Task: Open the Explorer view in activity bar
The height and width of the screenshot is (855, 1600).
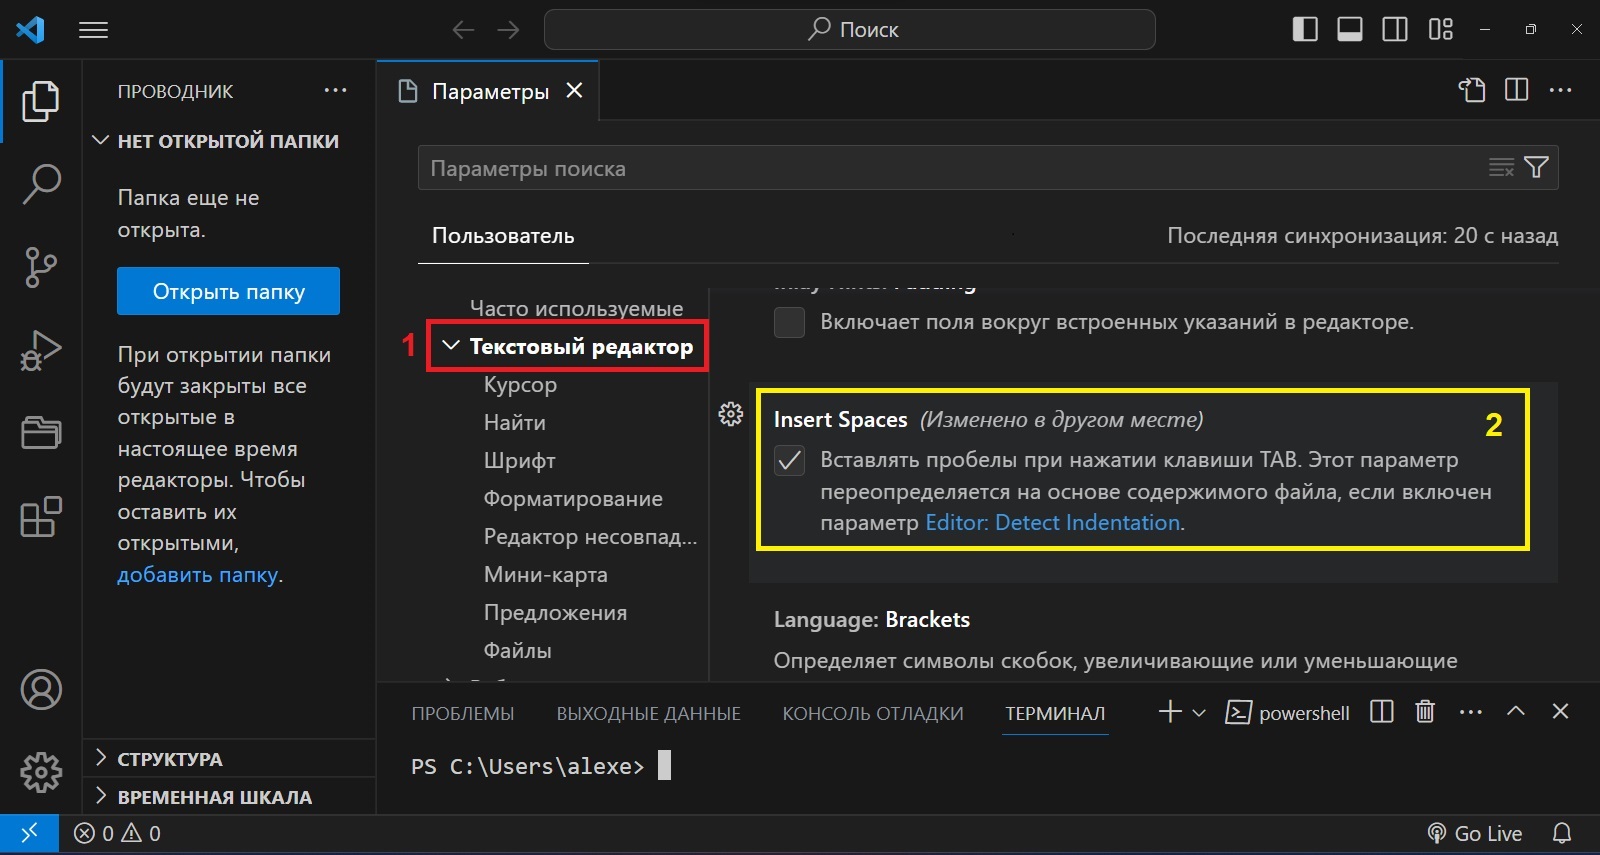Action: click(41, 101)
